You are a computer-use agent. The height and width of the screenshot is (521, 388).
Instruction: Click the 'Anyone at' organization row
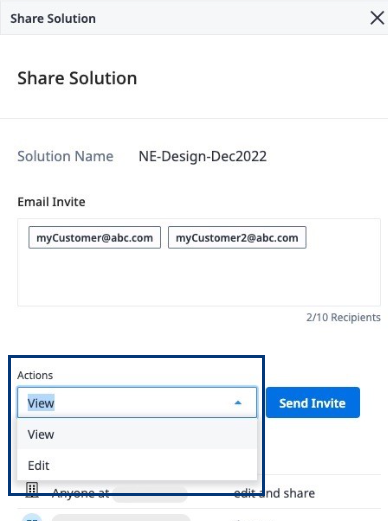coord(199,493)
